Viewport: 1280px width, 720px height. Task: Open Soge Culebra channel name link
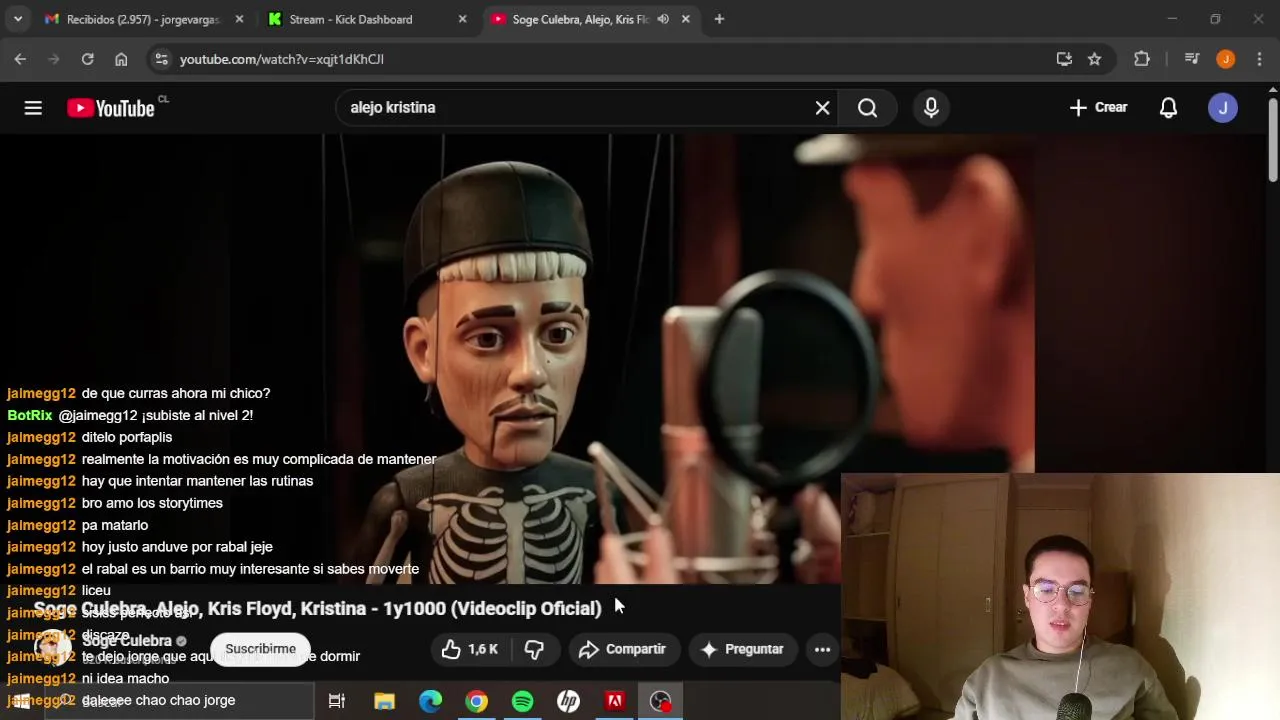(x=127, y=640)
